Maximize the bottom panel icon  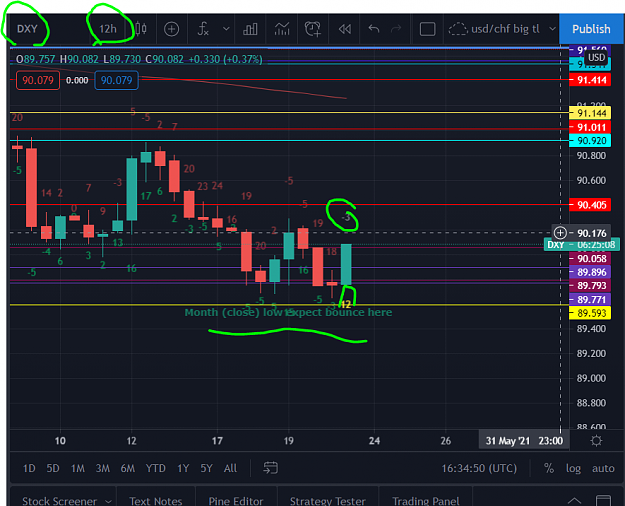[603, 500]
